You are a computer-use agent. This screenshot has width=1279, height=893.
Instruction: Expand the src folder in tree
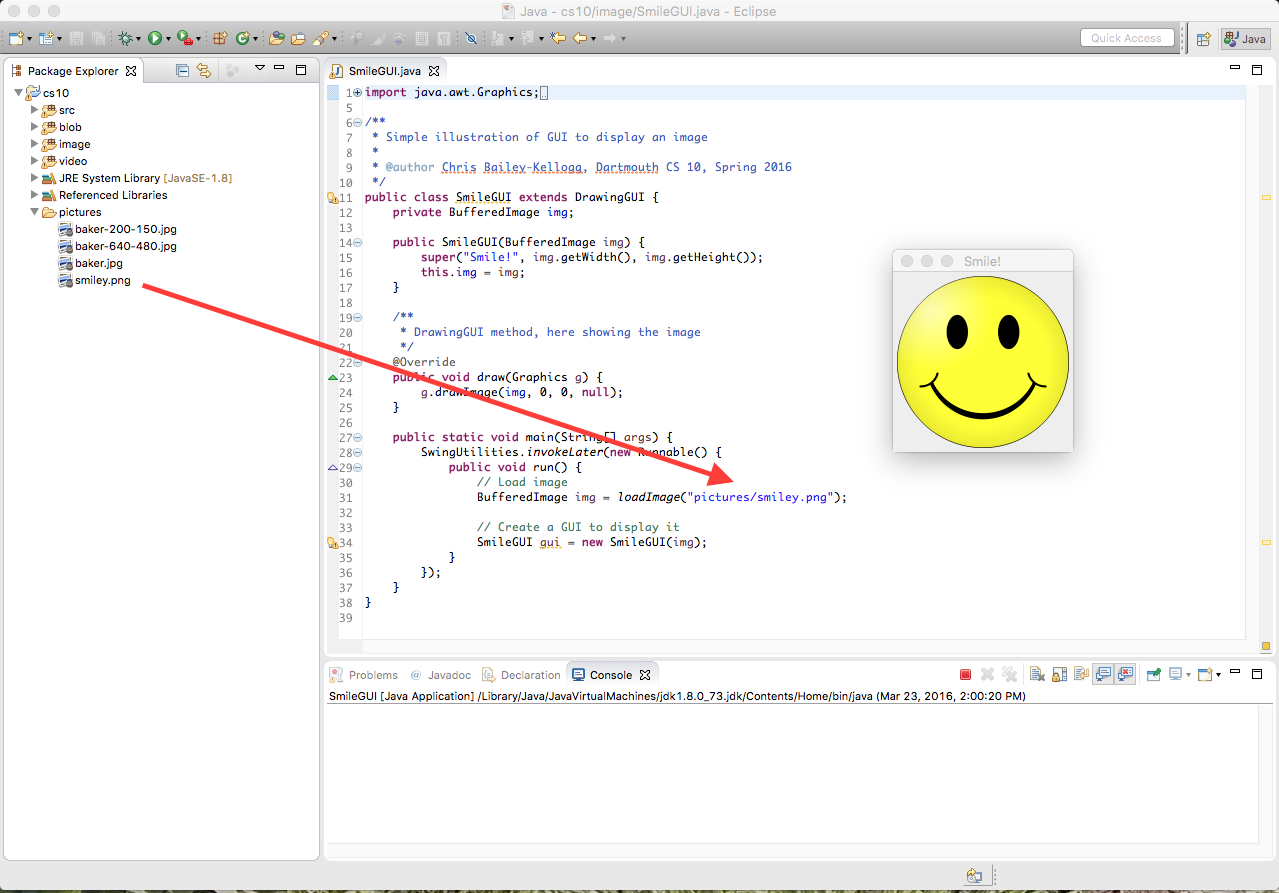tap(34, 110)
